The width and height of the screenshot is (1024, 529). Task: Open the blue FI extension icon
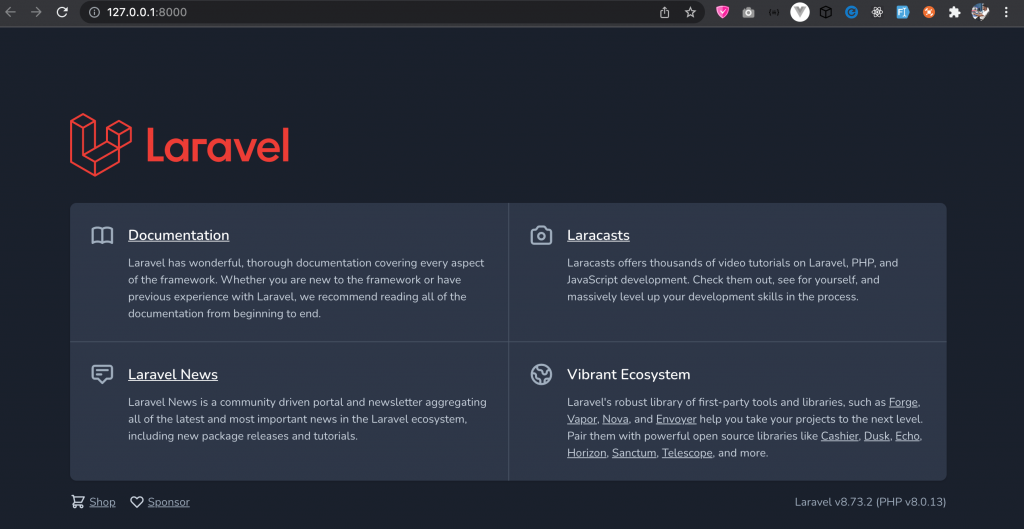[x=903, y=12]
